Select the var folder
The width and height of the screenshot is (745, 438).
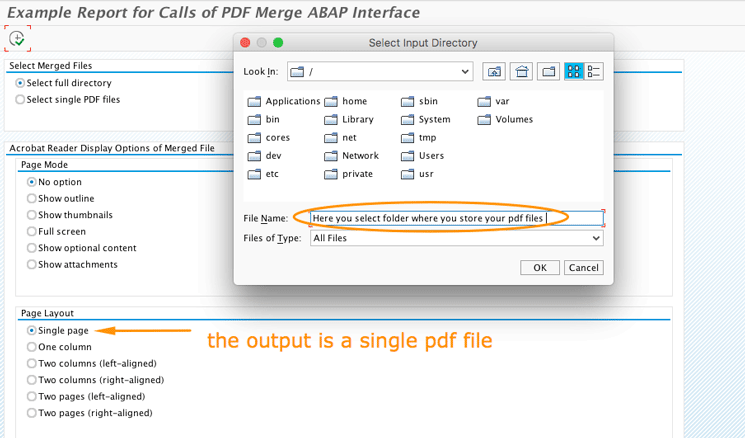494,101
